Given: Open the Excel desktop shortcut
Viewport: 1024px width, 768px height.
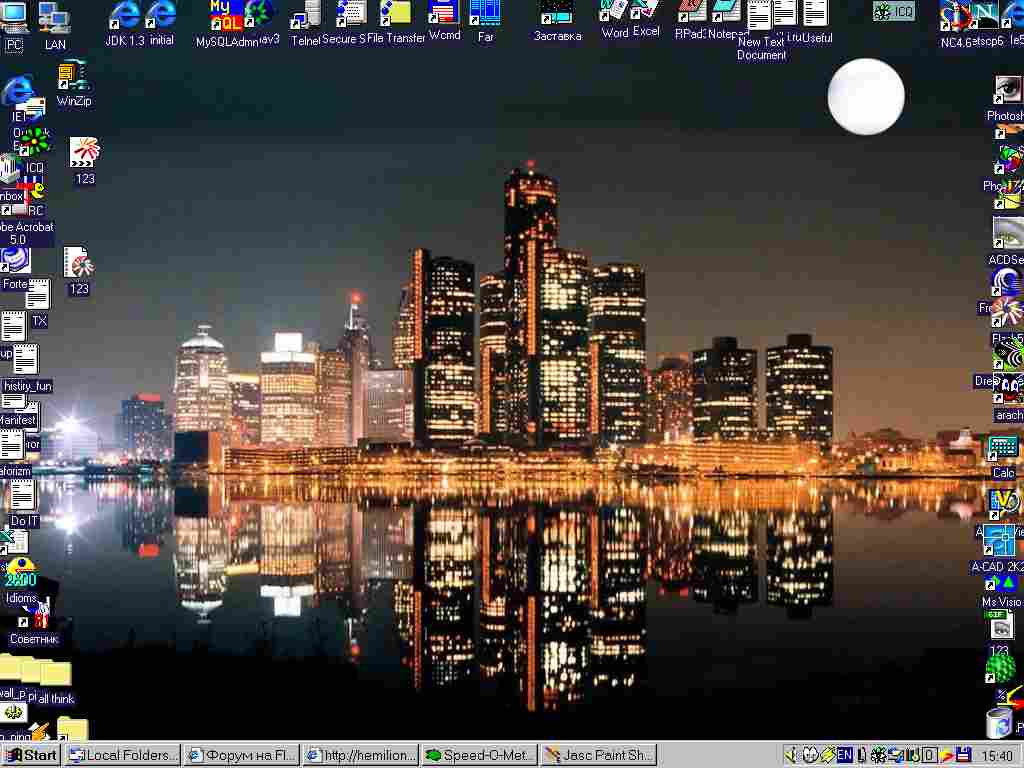Looking at the screenshot, I should (x=646, y=18).
